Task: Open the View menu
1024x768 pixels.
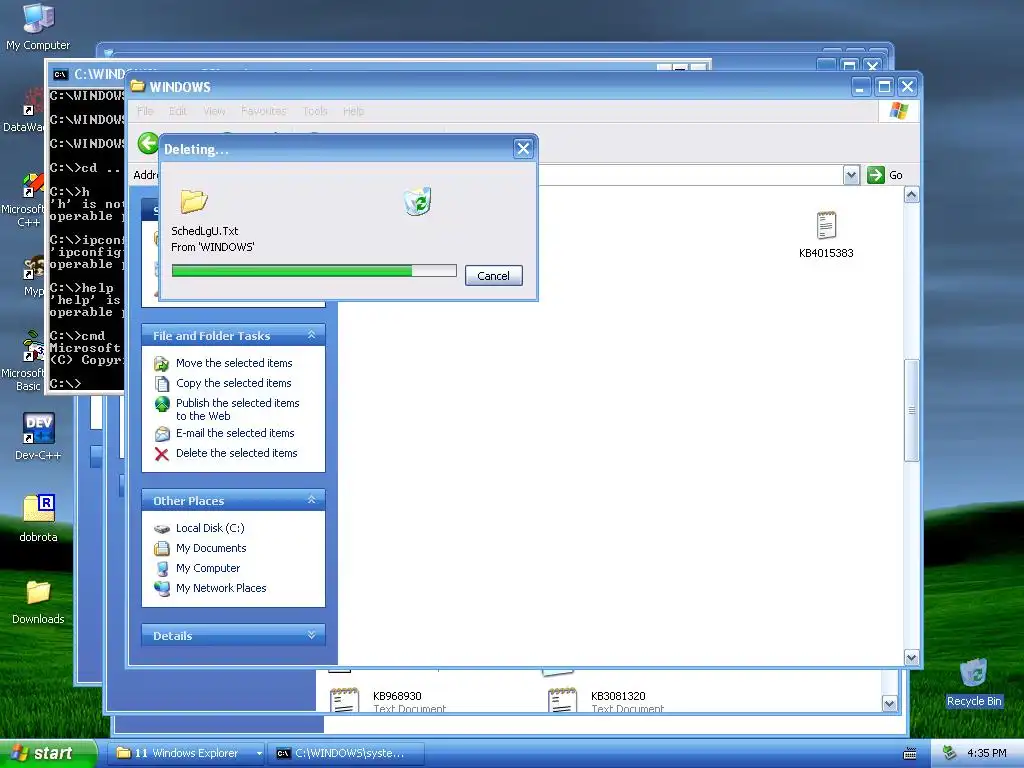Action: click(x=214, y=111)
